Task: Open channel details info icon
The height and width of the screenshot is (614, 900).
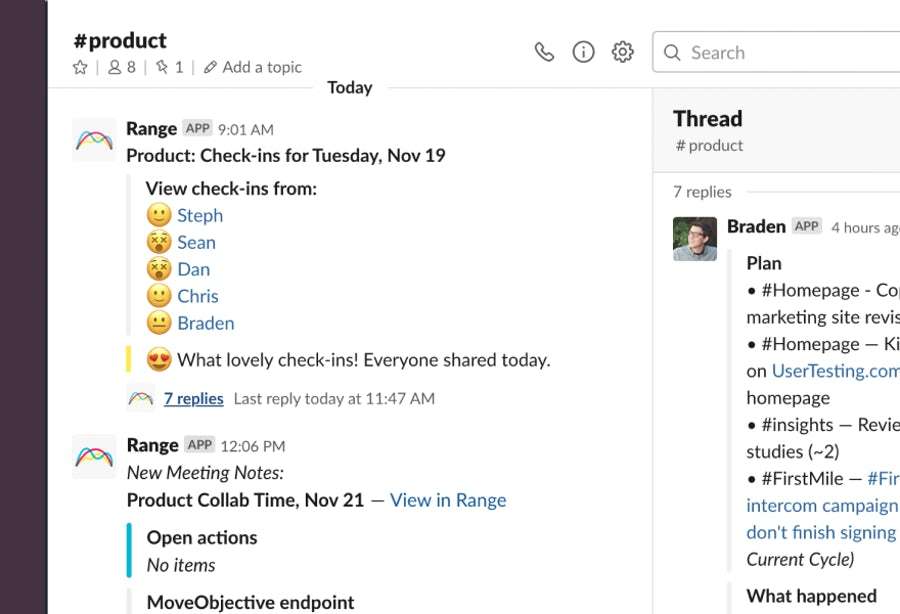Action: tap(583, 52)
